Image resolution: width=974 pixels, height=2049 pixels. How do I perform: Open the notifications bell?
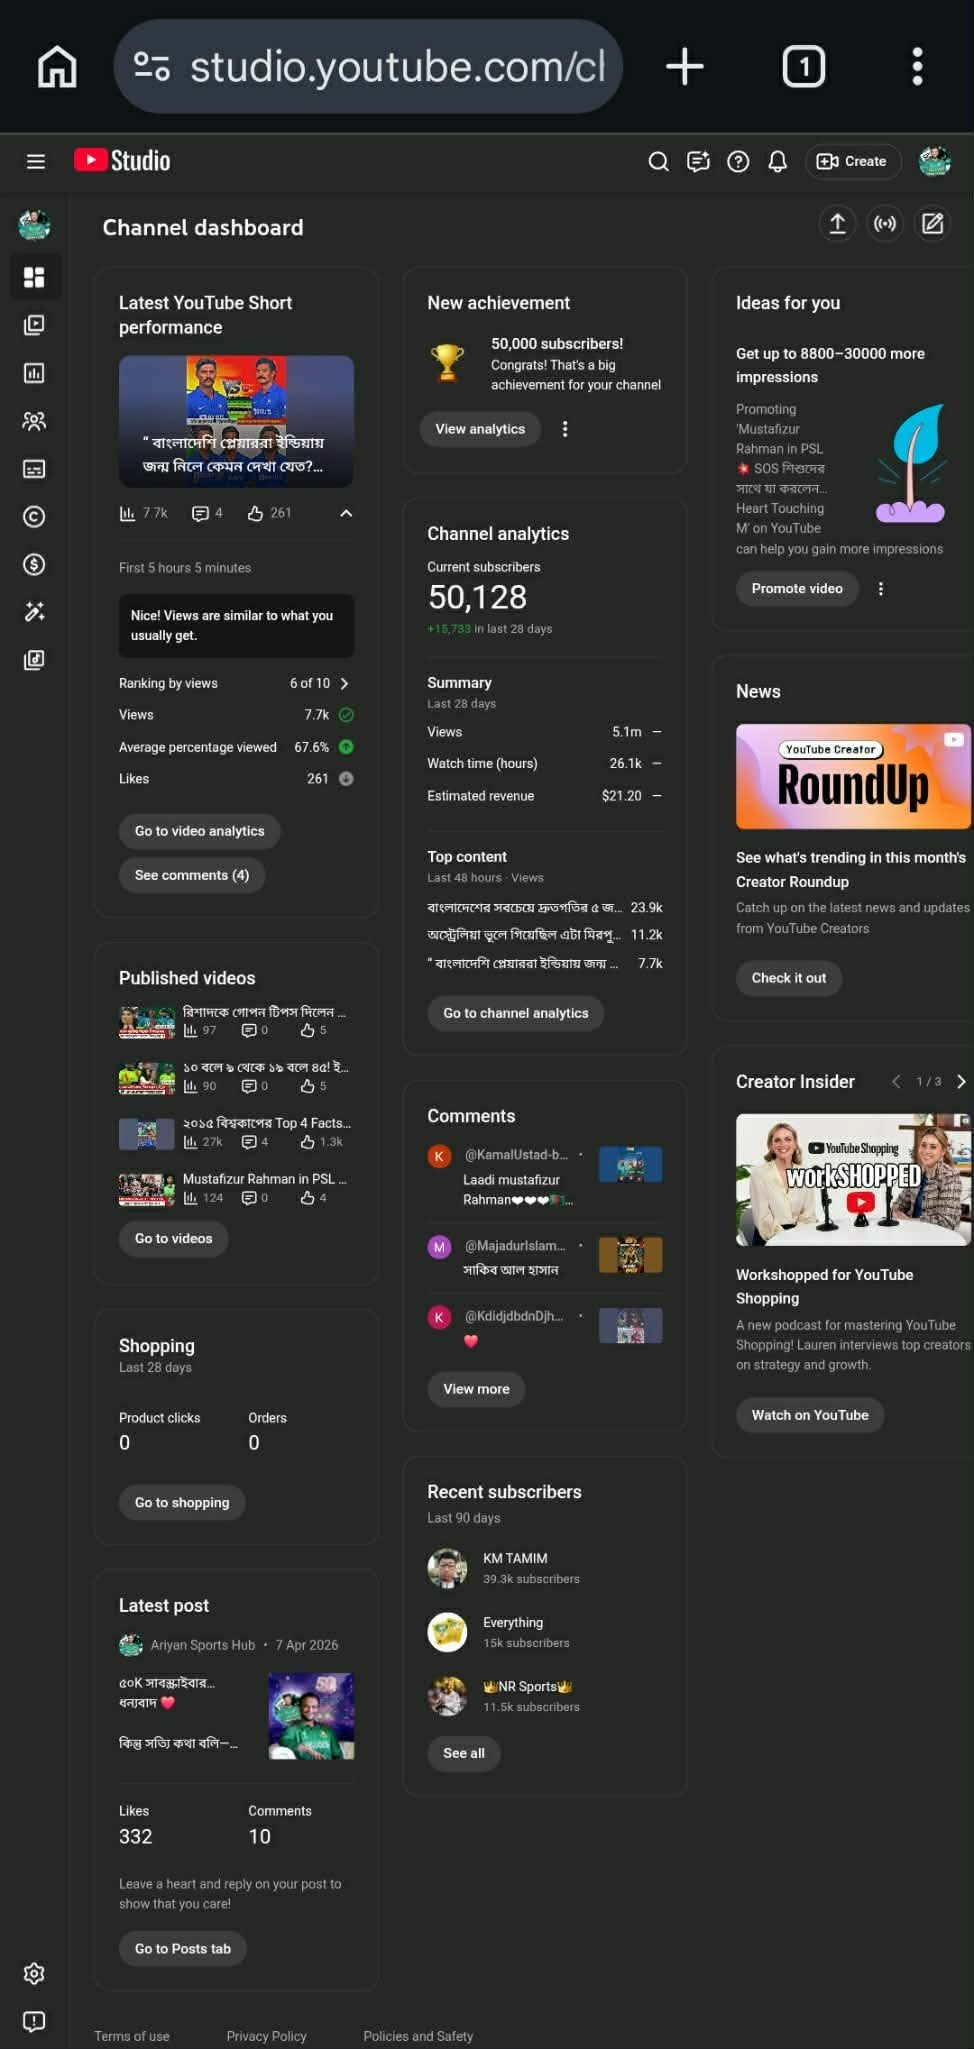pyautogui.click(x=777, y=161)
